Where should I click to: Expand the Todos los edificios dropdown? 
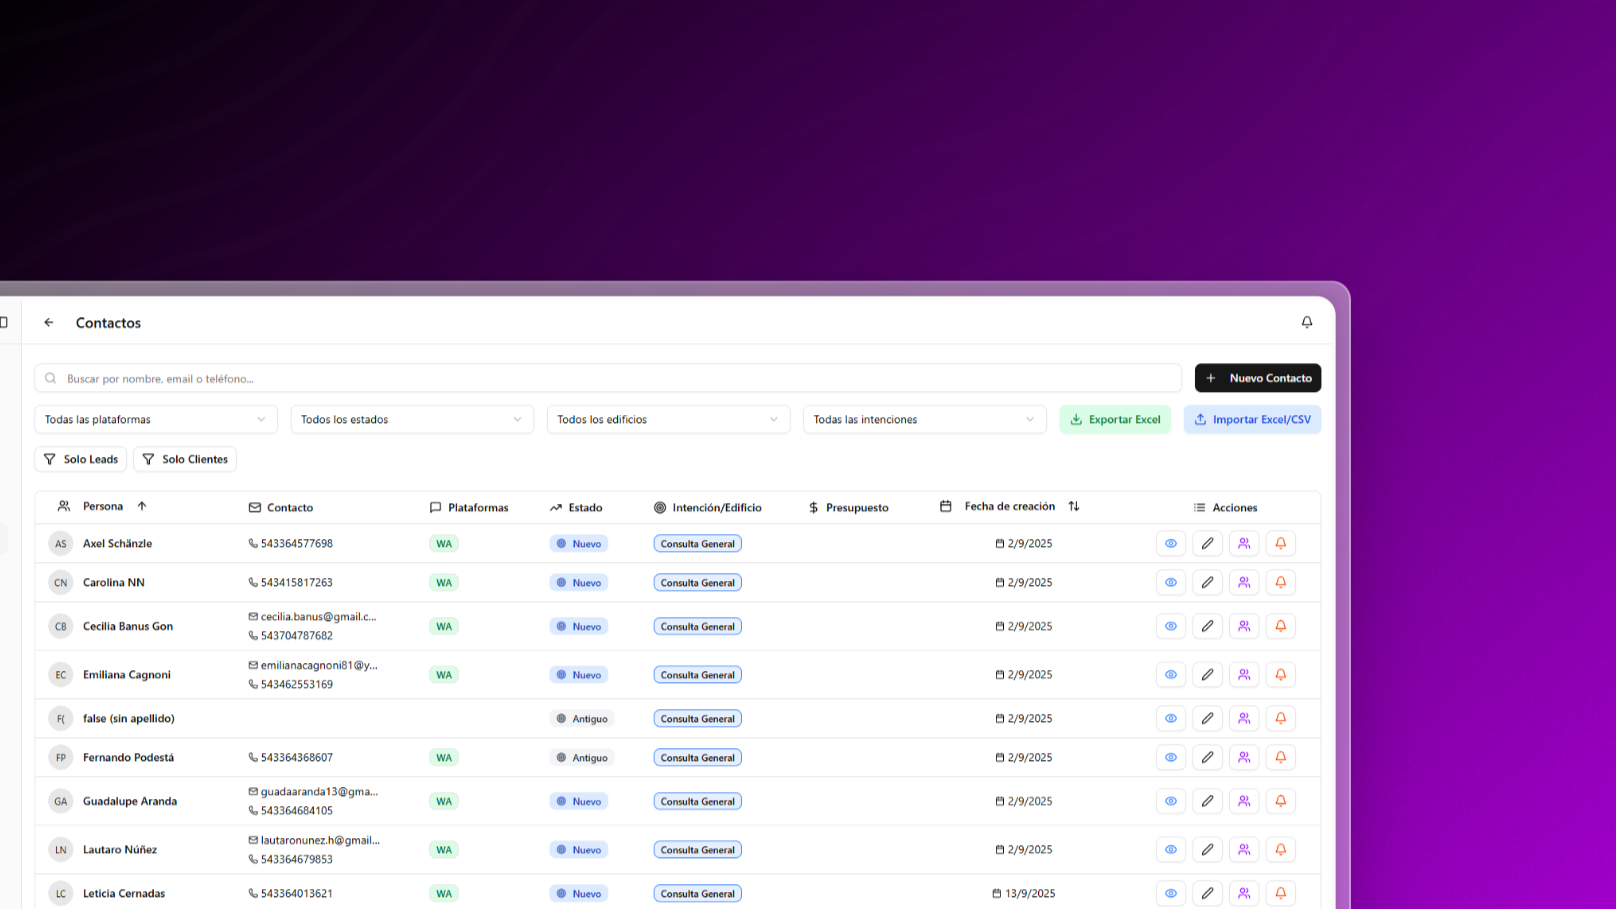(667, 419)
